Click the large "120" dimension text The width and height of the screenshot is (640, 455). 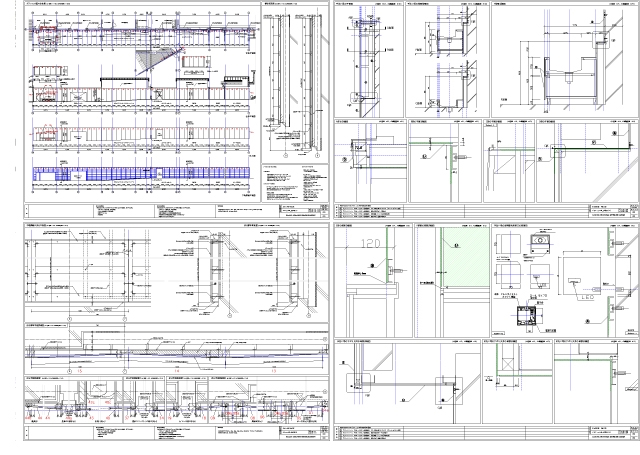371,244
